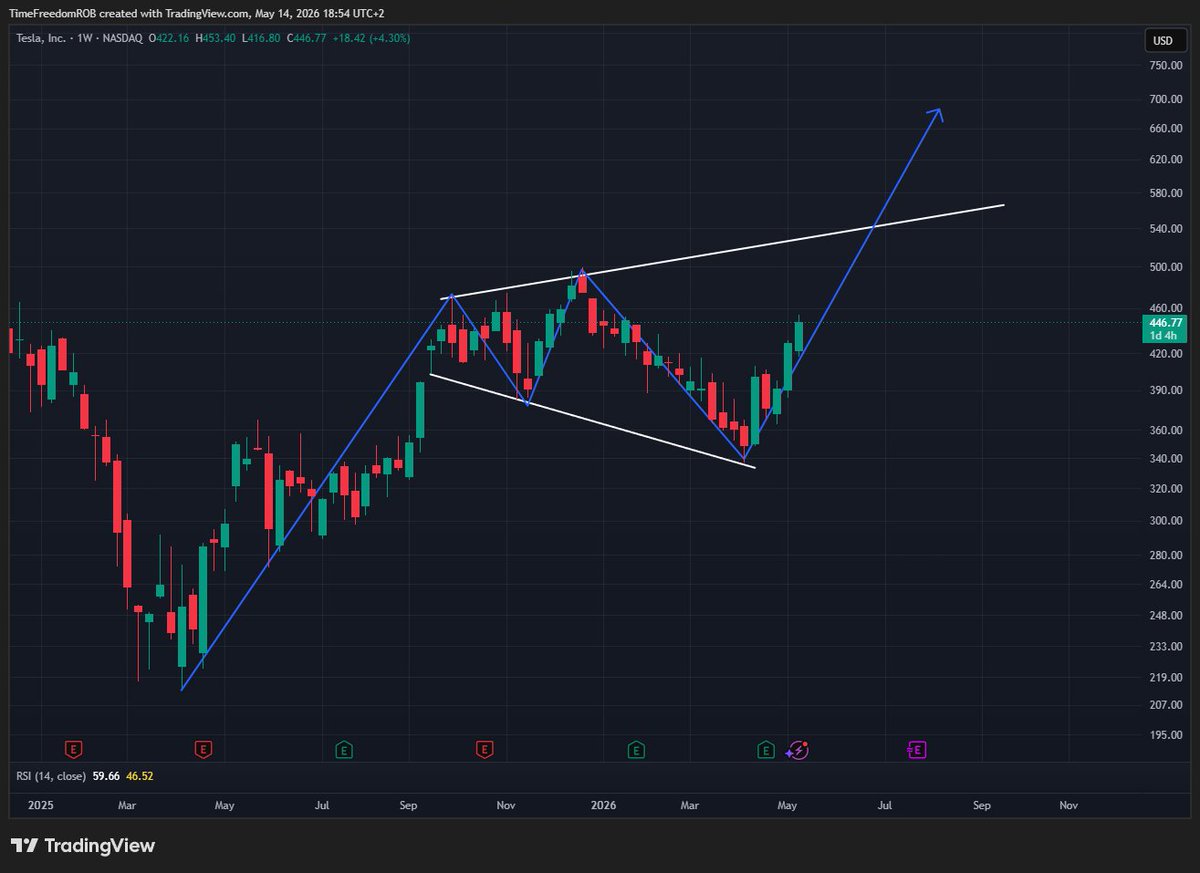Click the red earnings marker near May 2025
1200x873 pixels.
point(203,748)
